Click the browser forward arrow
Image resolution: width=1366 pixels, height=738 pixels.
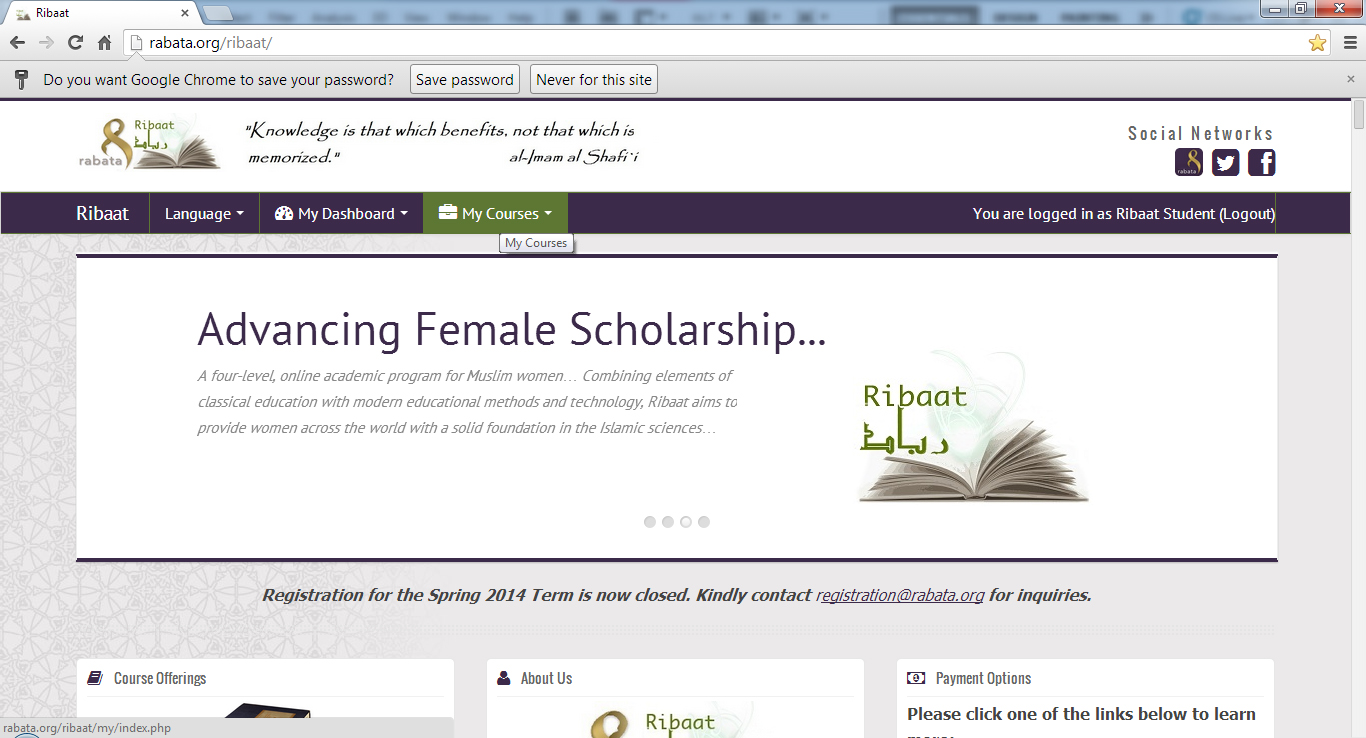[46, 43]
